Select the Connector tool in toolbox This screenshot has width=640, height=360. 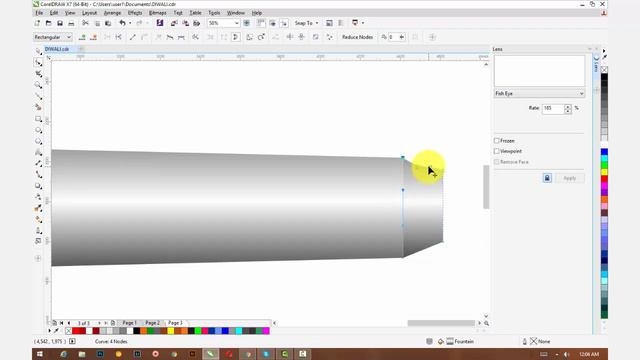[38, 174]
